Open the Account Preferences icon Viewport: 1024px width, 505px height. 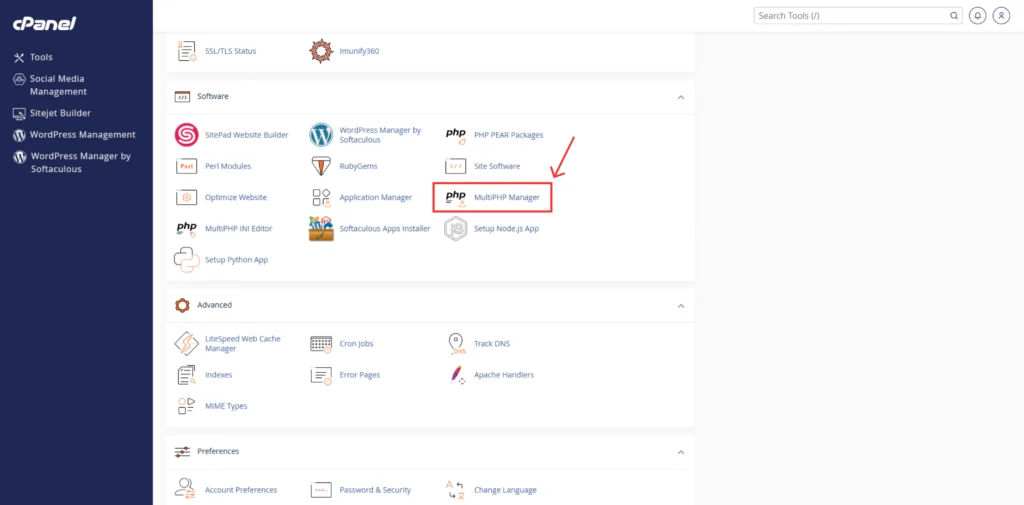[x=187, y=489]
